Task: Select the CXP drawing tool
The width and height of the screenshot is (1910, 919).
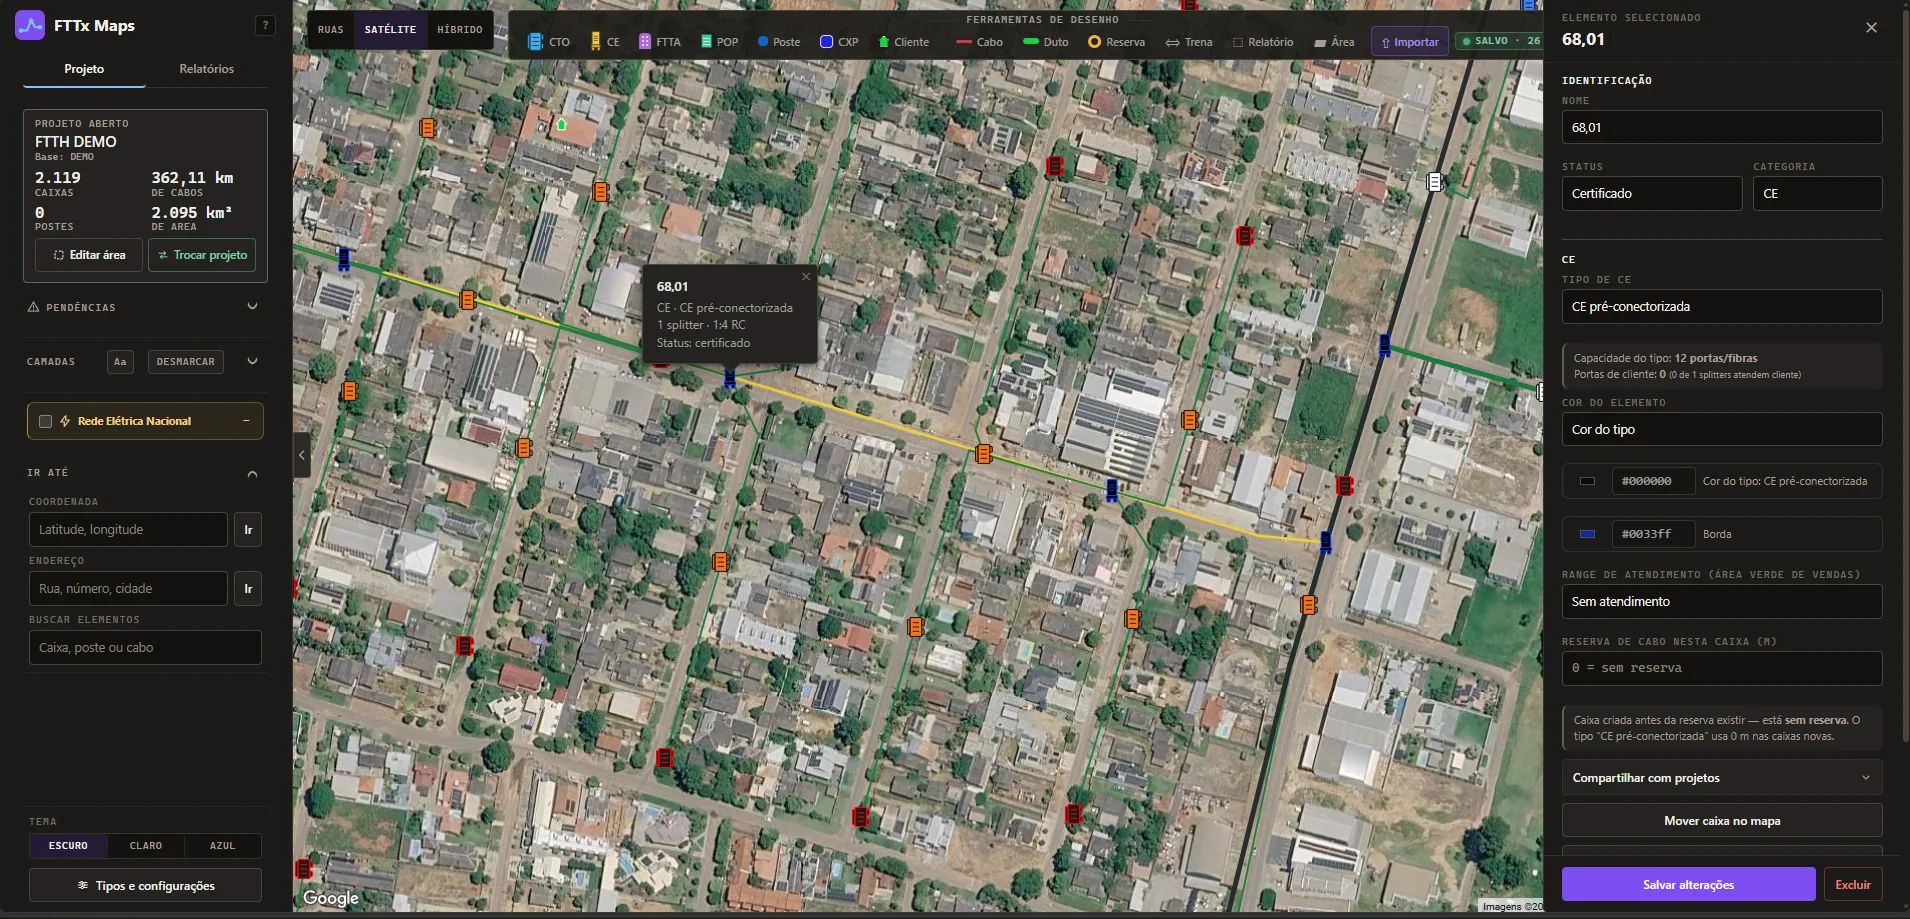Action: 839,42
